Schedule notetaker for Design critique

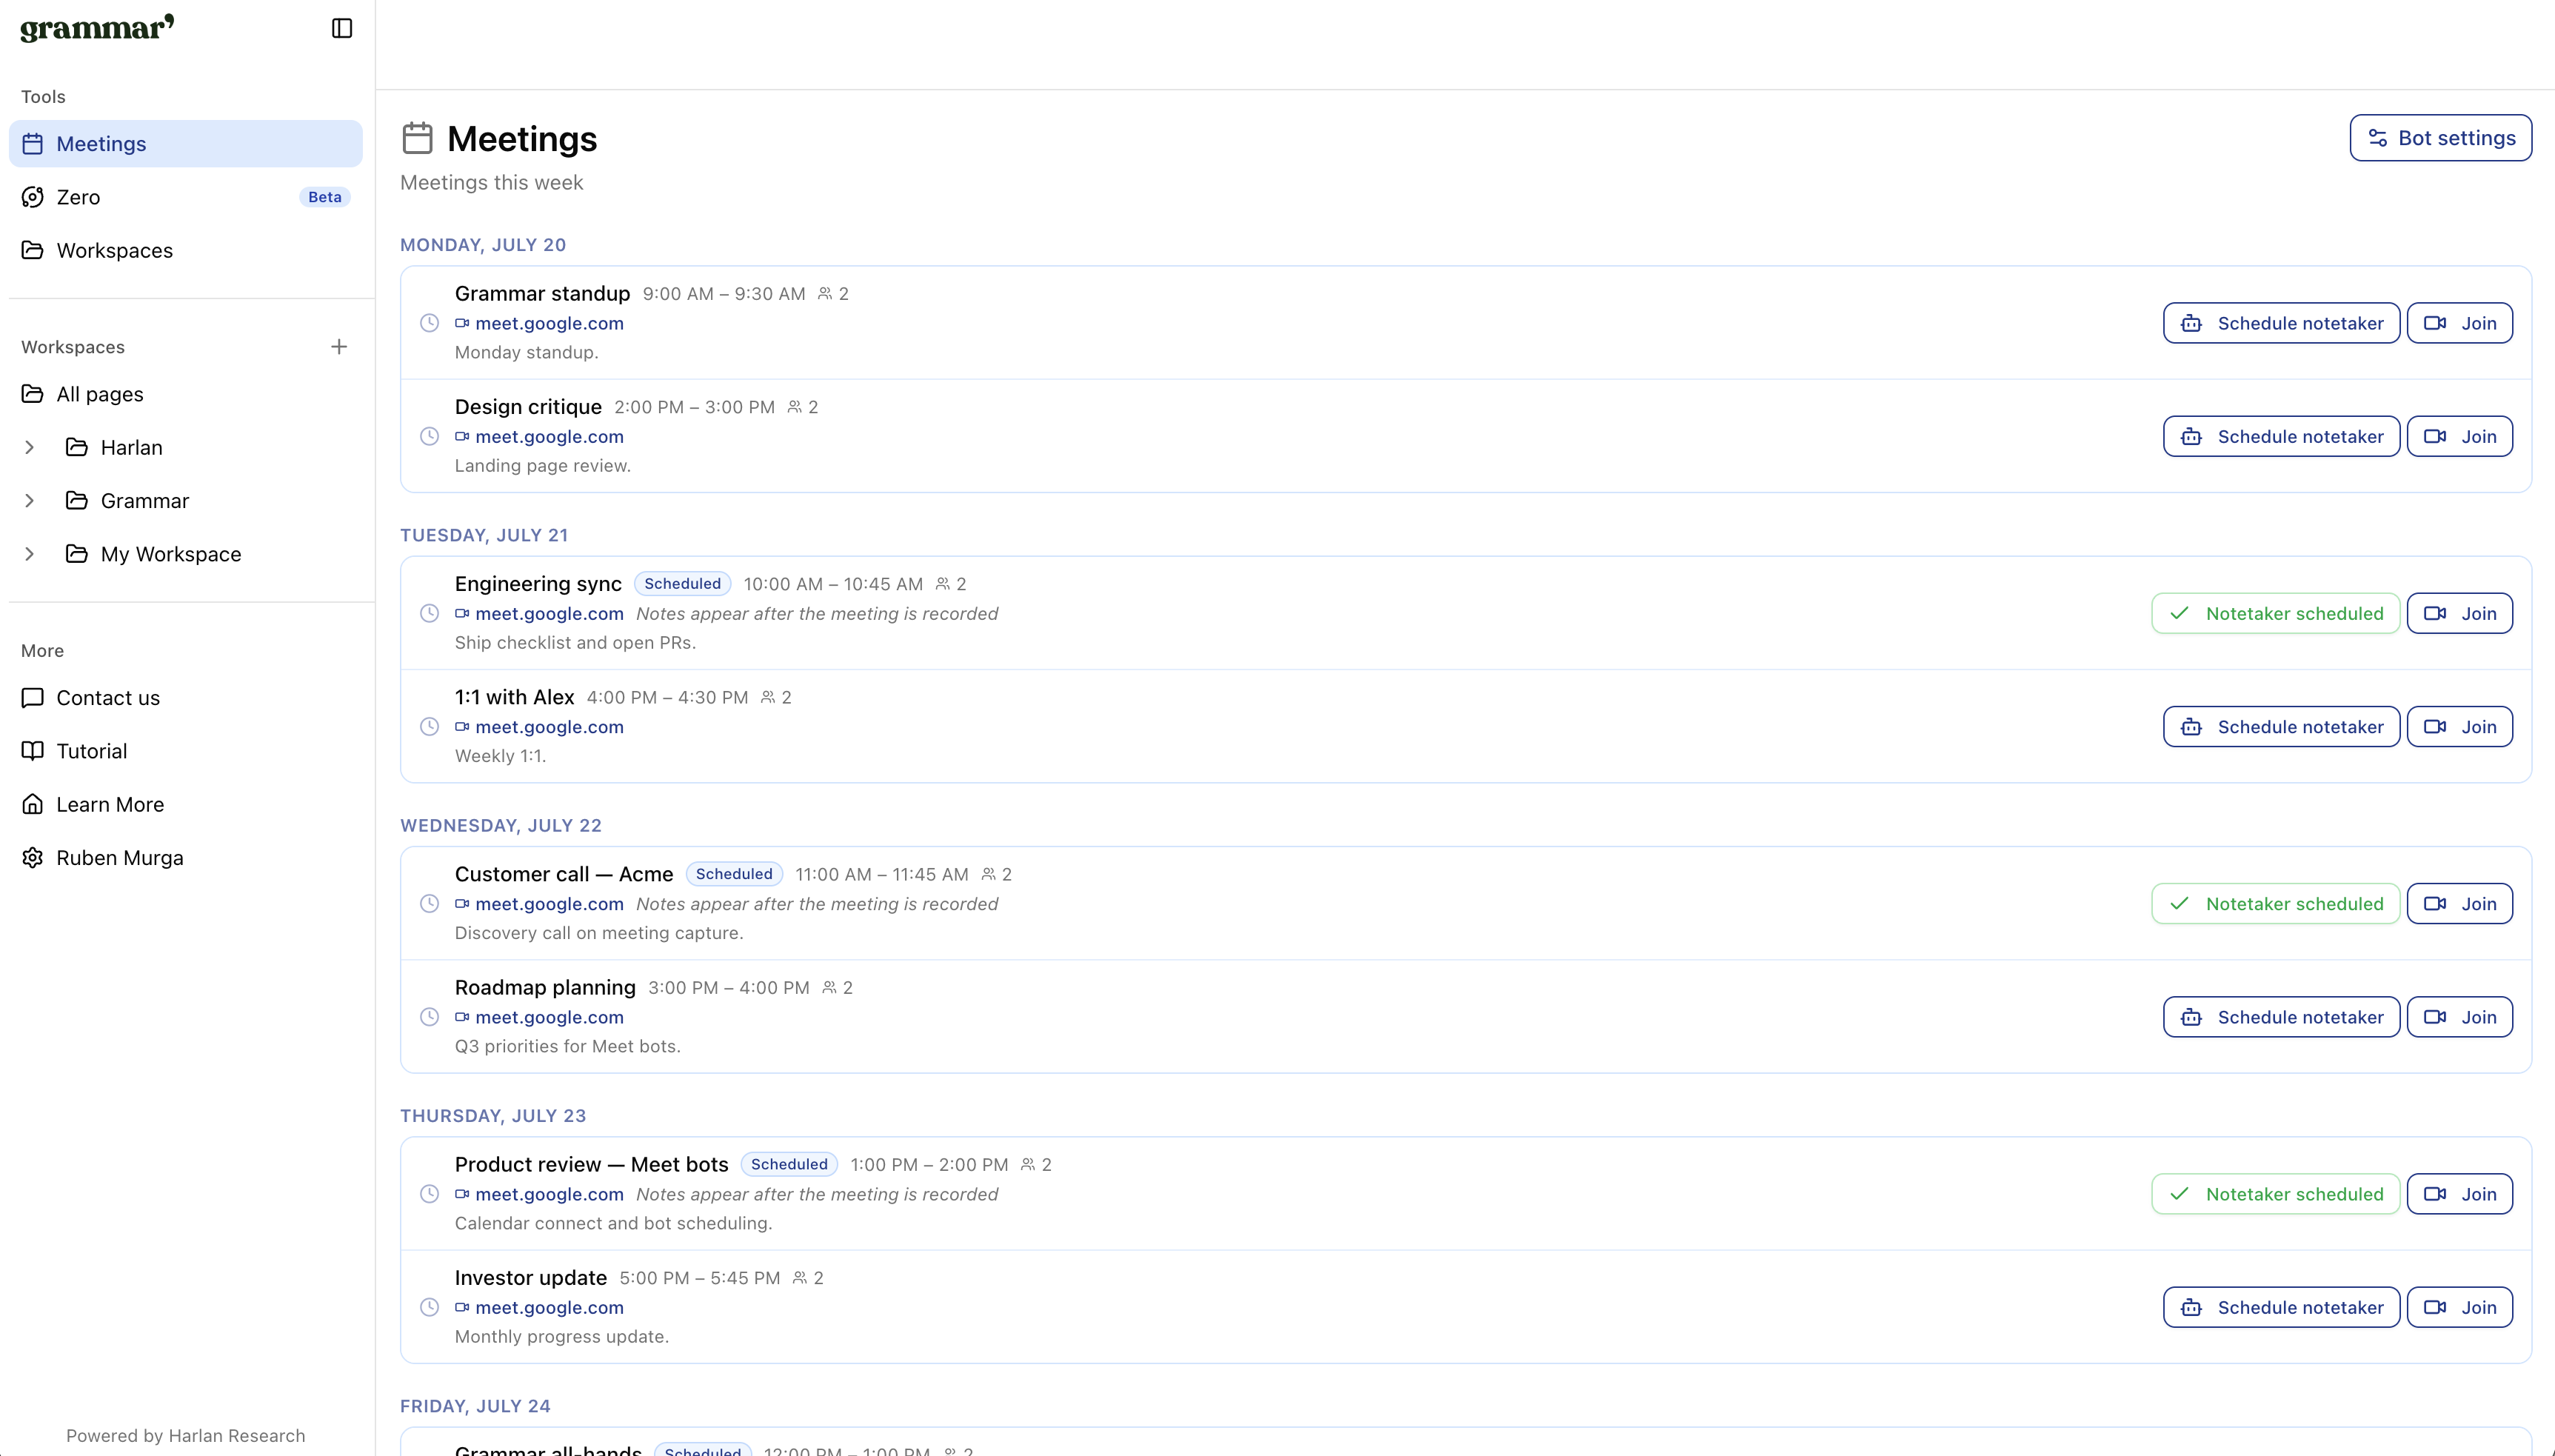click(x=2281, y=436)
